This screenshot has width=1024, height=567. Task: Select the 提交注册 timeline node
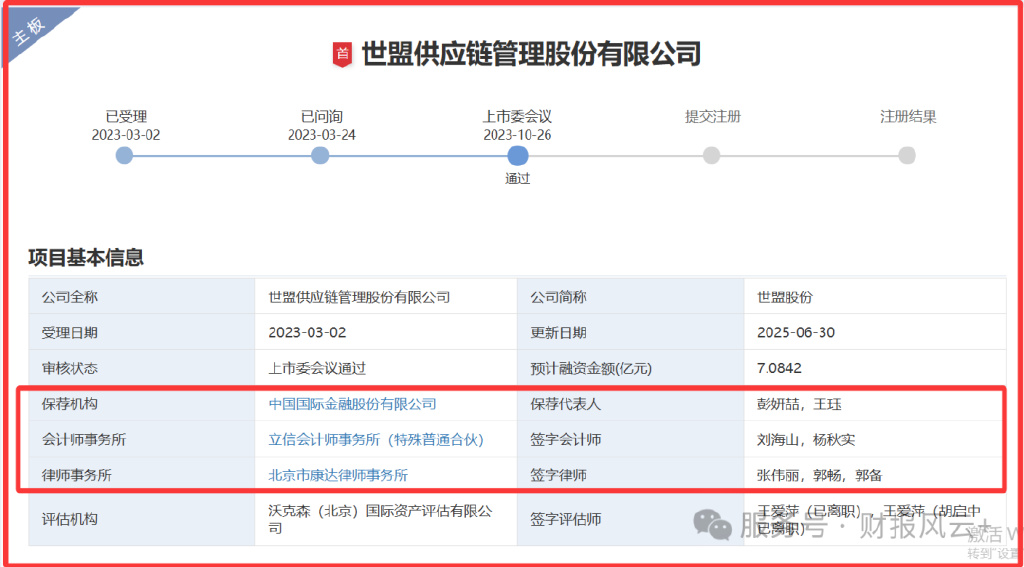pos(712,155)
